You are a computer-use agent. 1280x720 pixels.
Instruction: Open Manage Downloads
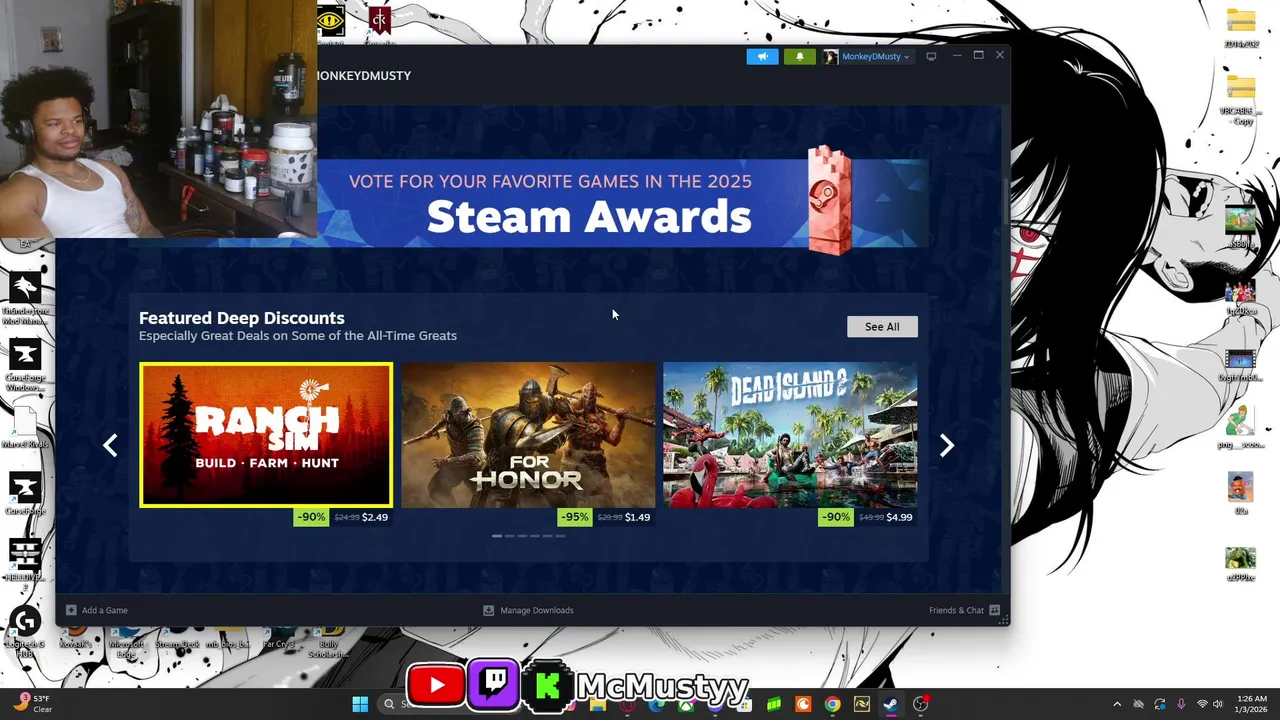tap(537, 610)
